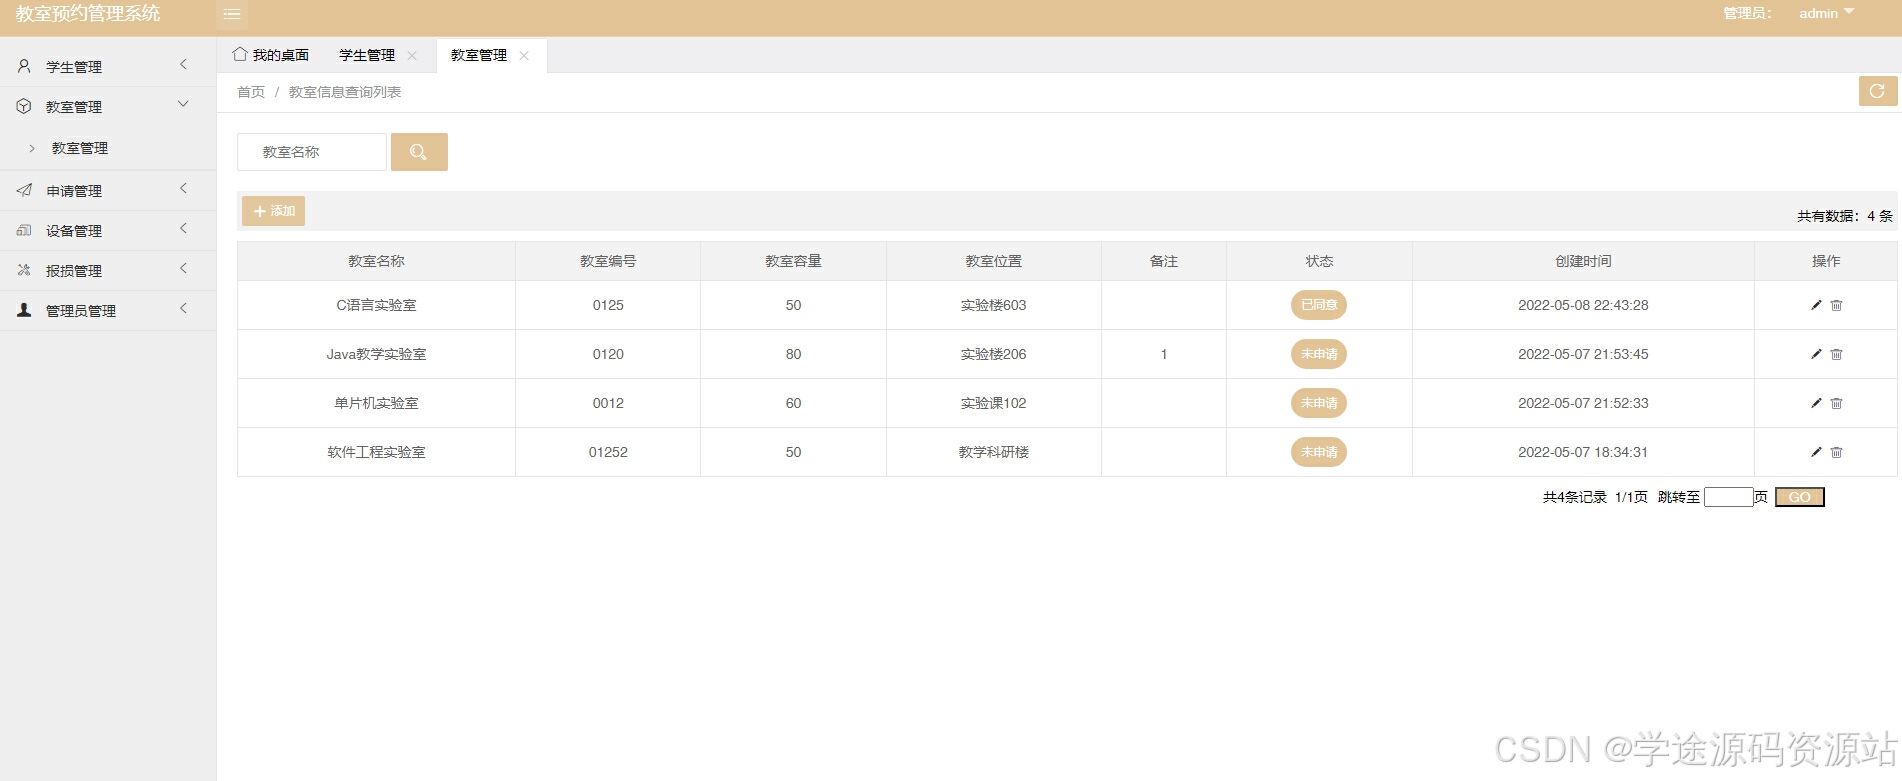1902x781 pixels.
Task: Select the 教室管理 tab
Action: tap(479, 55)
